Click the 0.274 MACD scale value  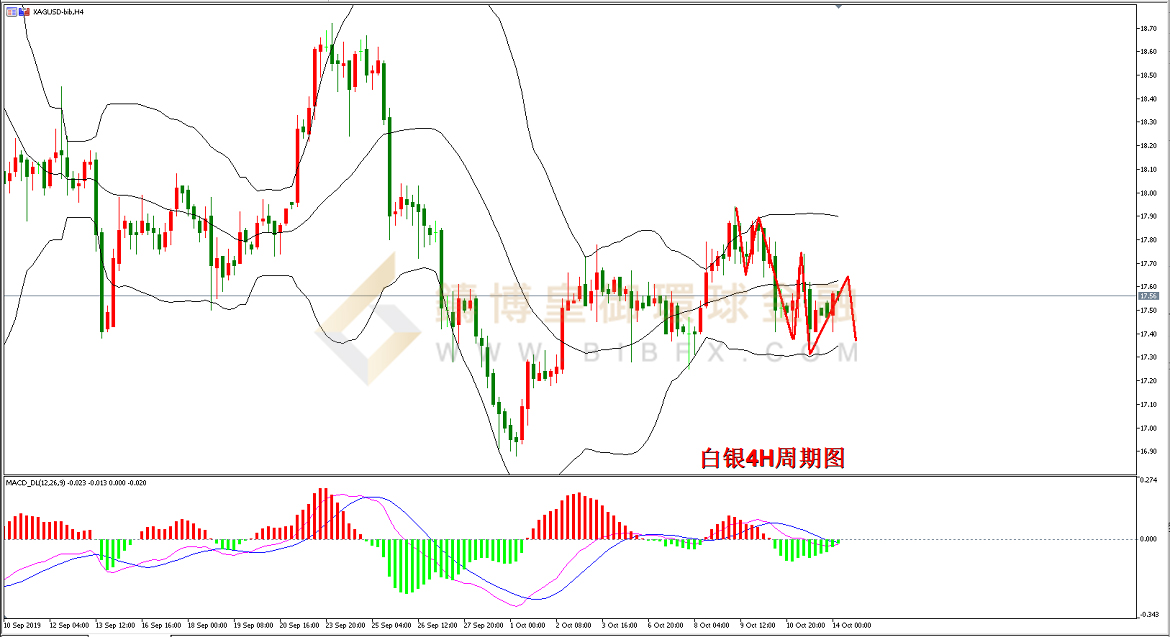pos(1149,481)
